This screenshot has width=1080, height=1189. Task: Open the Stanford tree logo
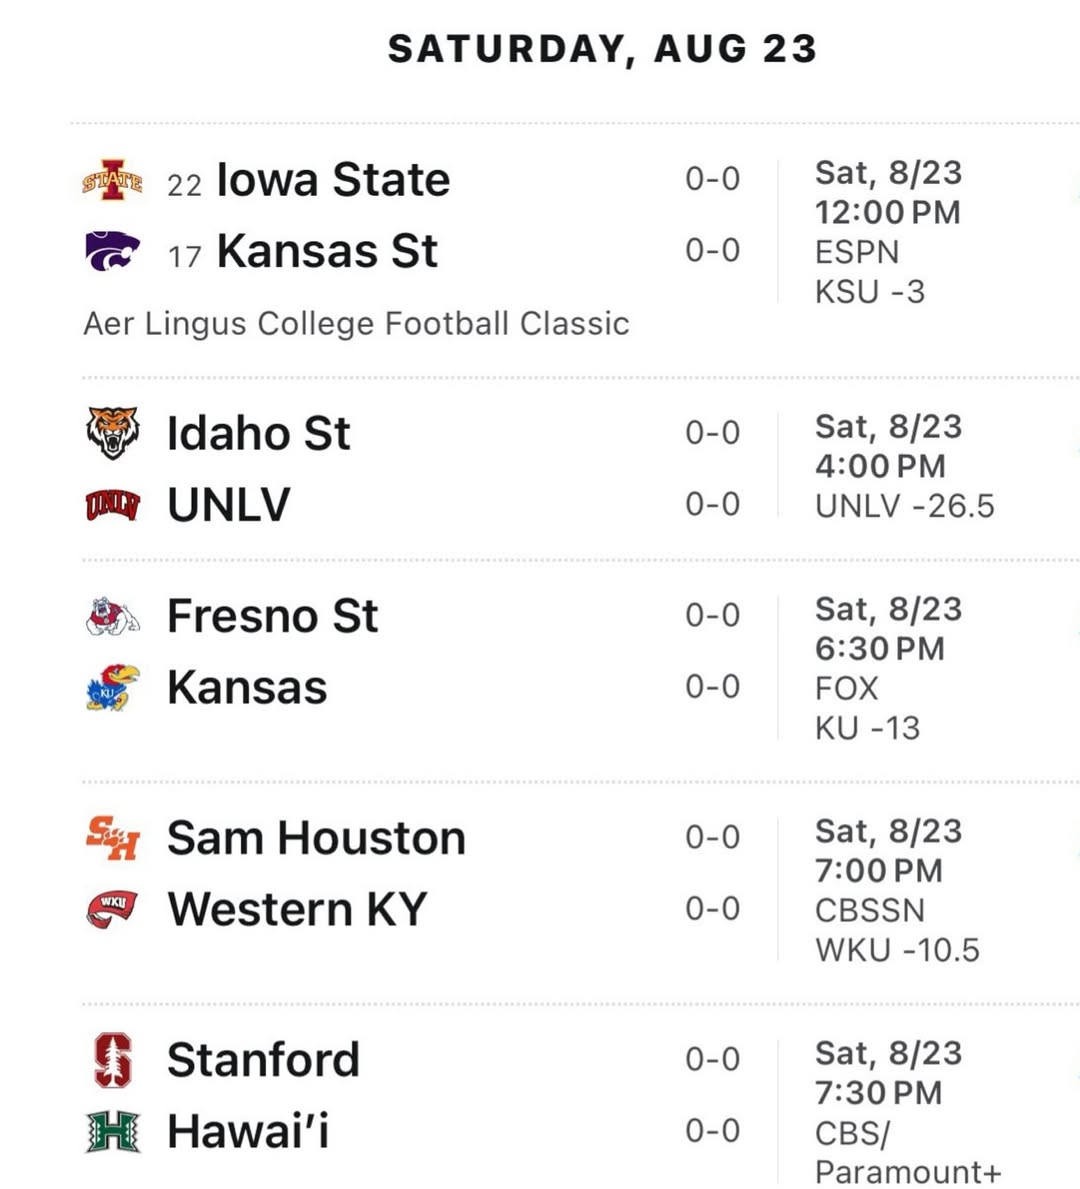pyautogui.click(x=112, y=1060)
